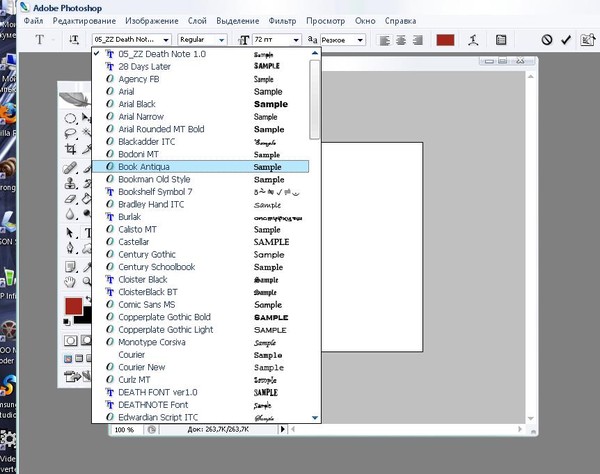Click the text color swatch in options bar
Viewport: 600px width, 474px height.
[445, 40]
